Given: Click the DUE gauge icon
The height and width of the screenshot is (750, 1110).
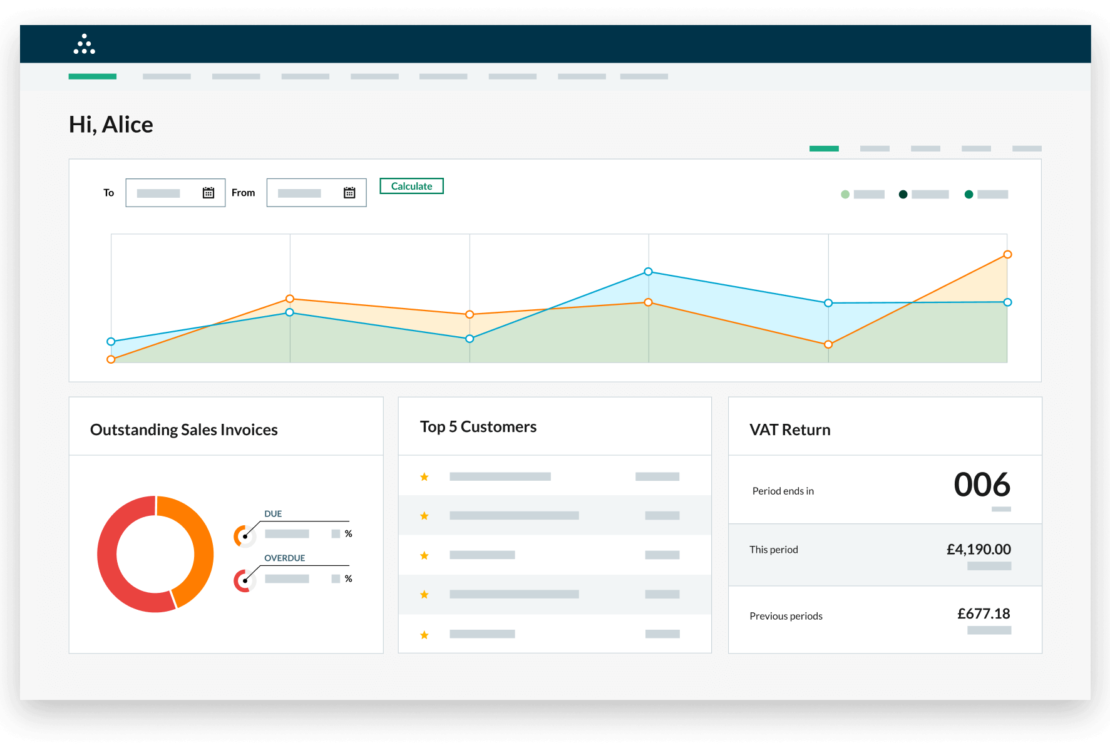Looking at the screenshot, I should 244,535.
